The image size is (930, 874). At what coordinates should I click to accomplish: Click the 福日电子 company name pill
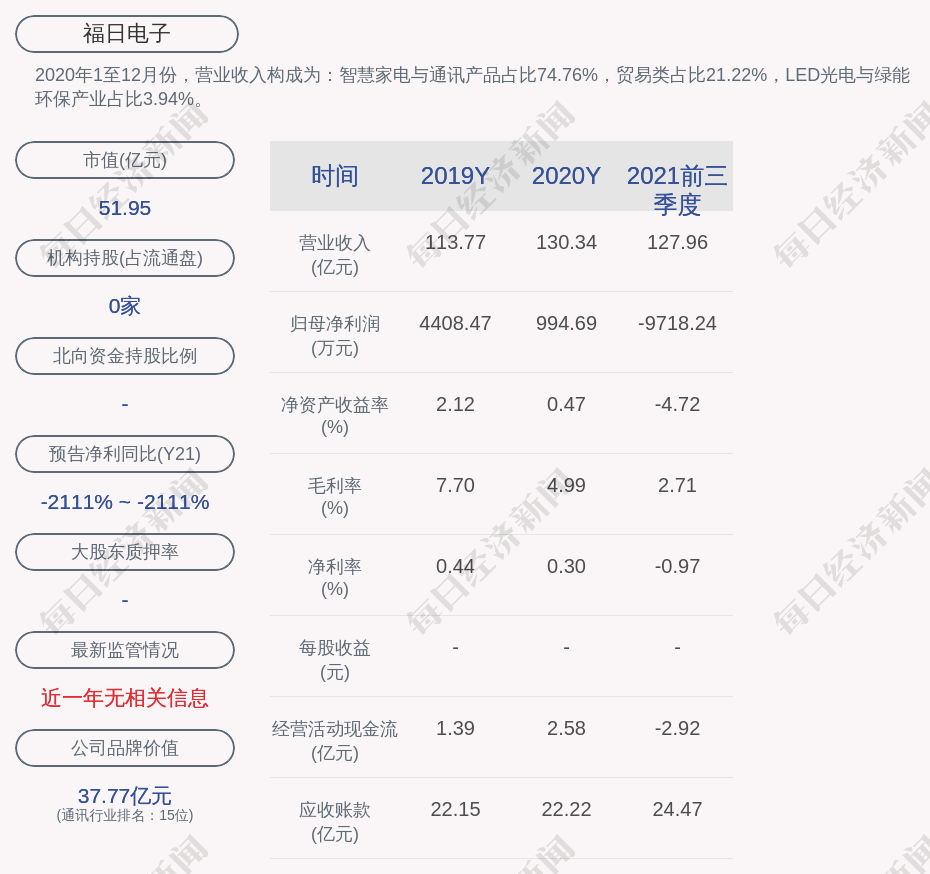pyautogui.click(x=126, y=34)
